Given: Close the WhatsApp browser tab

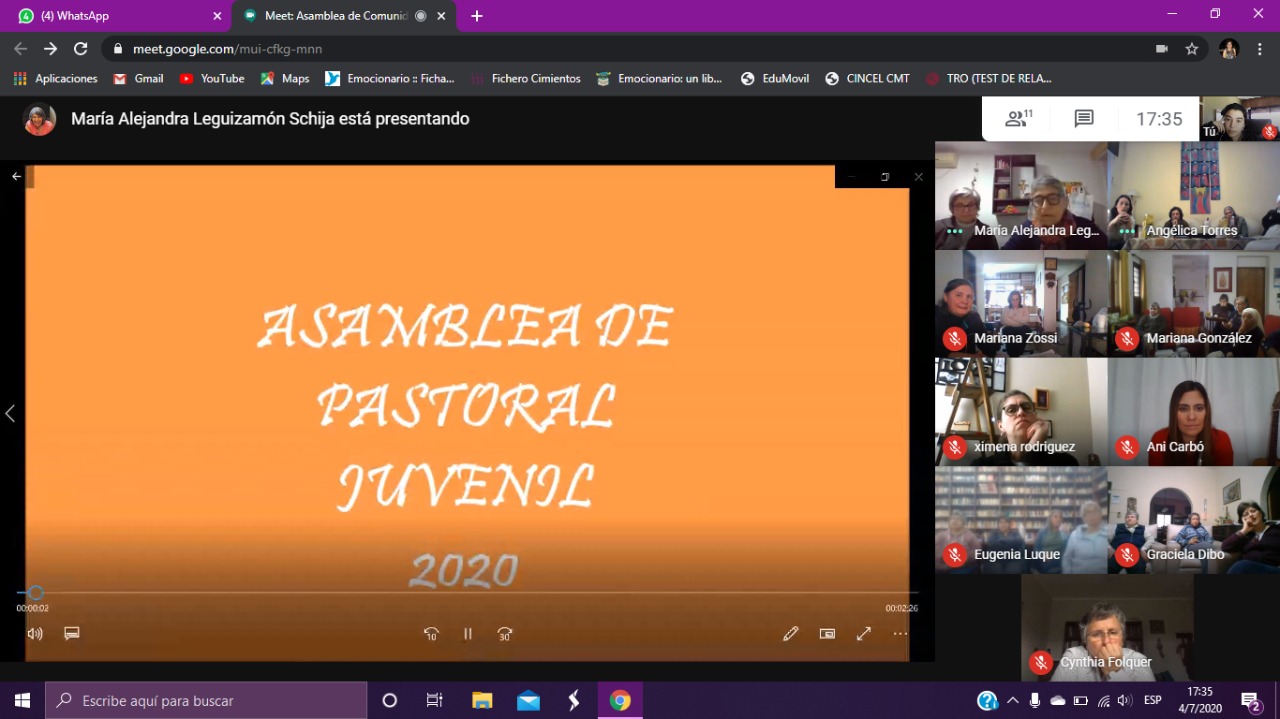Looking at the screenshot, I should [217, 16].
